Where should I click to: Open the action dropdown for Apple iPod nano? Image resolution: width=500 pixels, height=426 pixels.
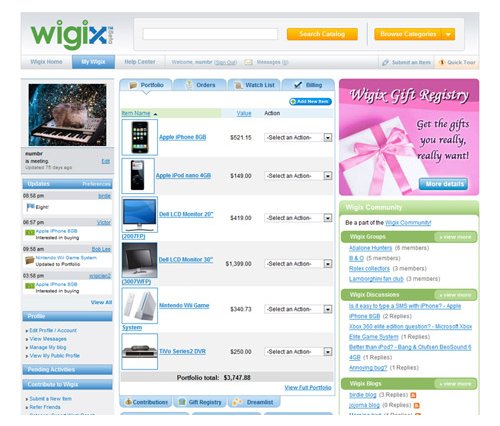[298, 176]
